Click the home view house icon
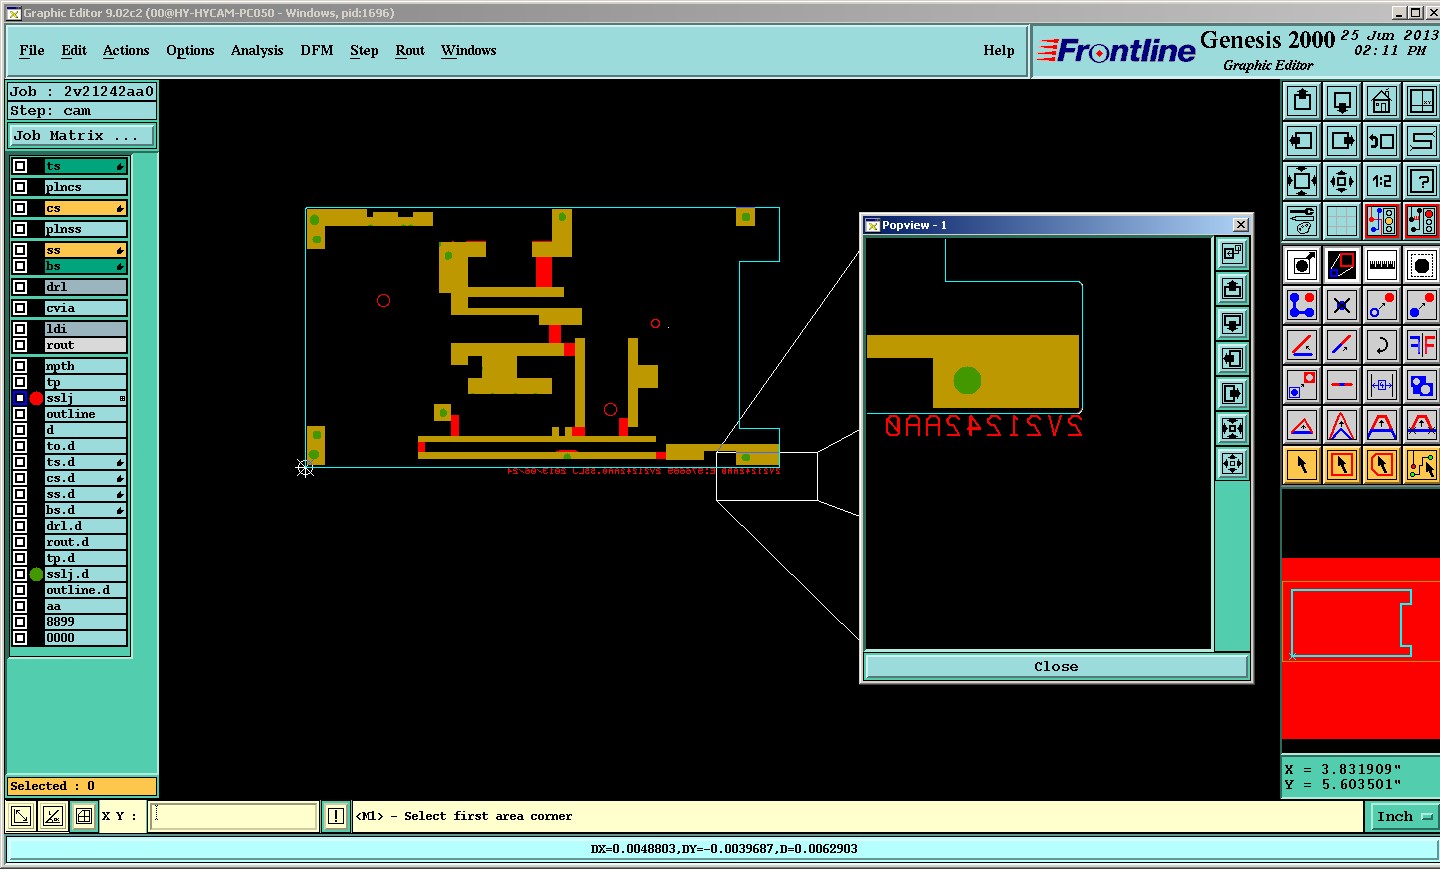Screen dimensions: 1440x869 pyautogui.click(x=1382, y=101)
